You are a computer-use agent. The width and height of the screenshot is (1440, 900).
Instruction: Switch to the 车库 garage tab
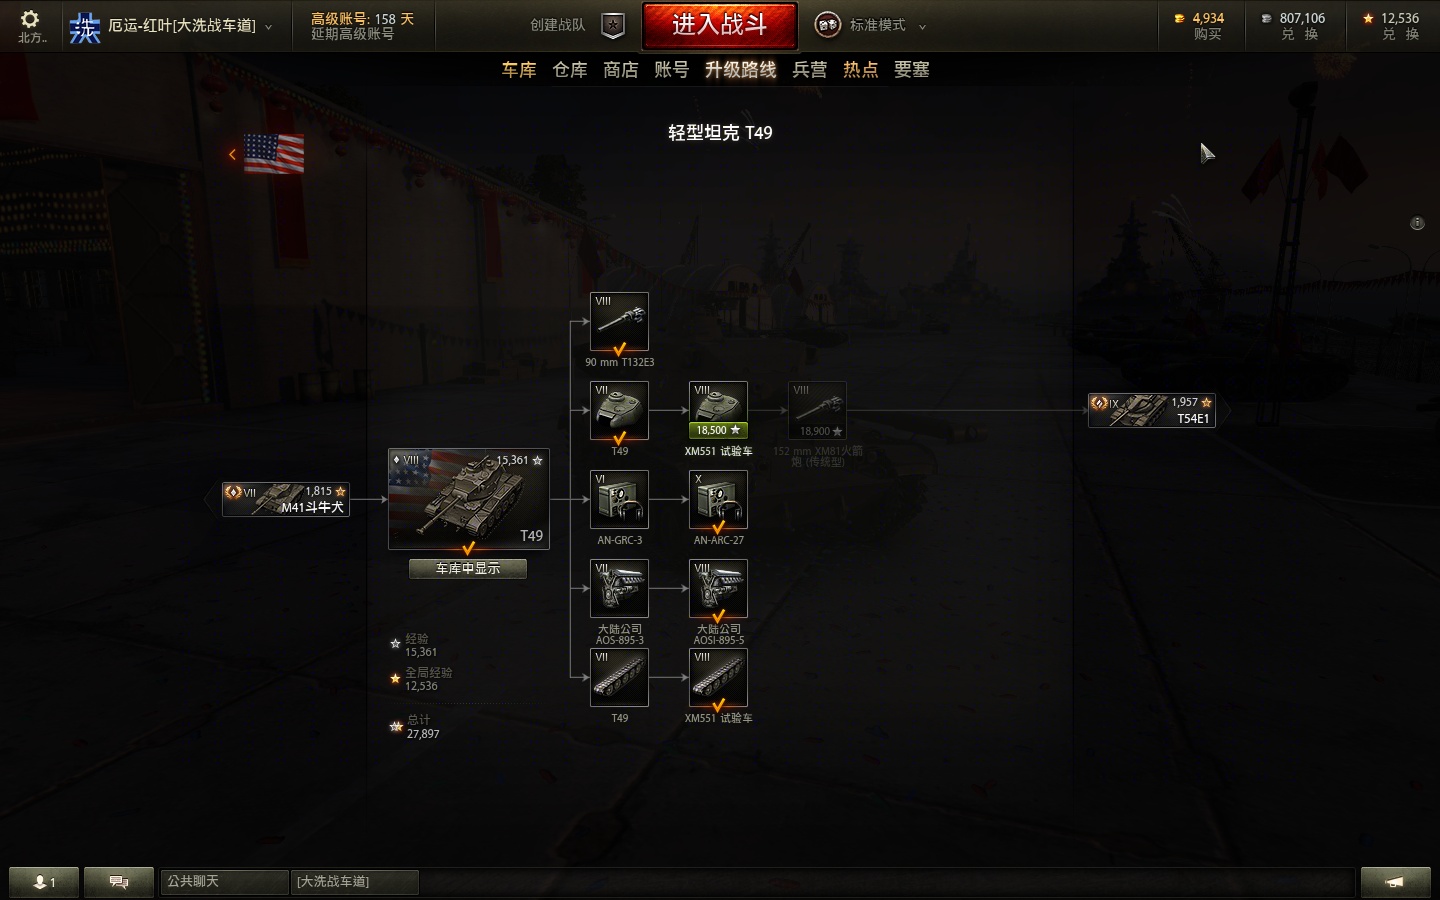click(x=519, y=69)
